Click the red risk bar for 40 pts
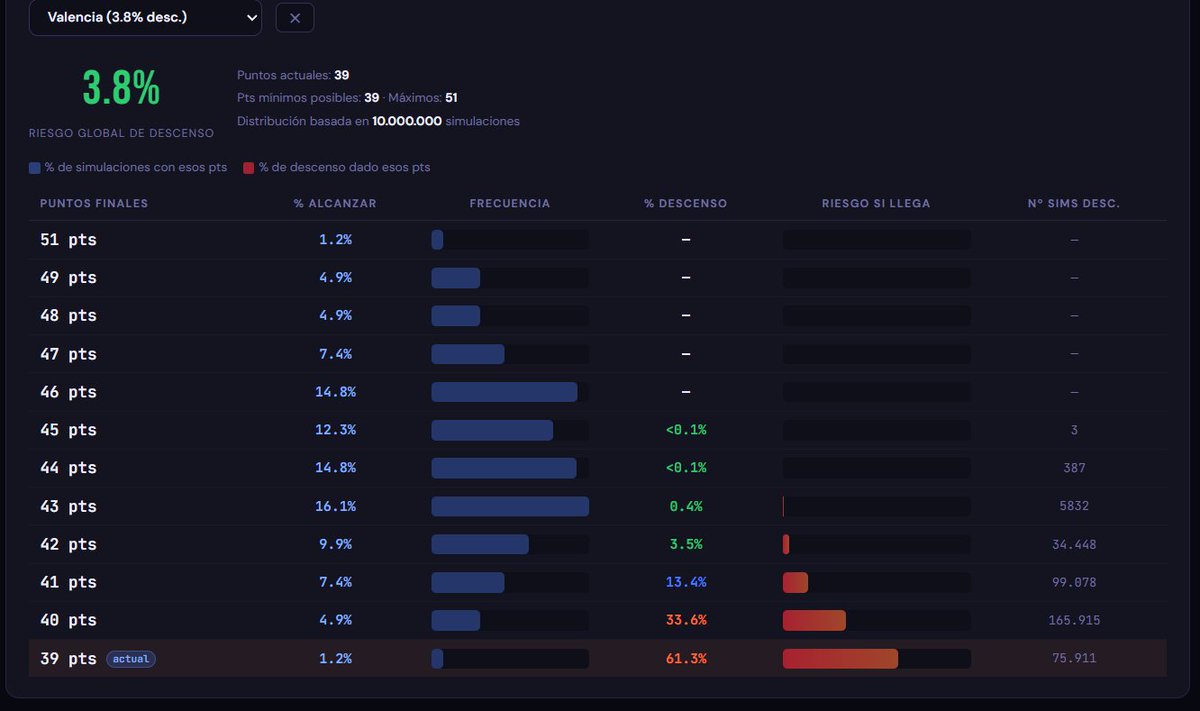The image size is (1200, 711). pos(814,621)
